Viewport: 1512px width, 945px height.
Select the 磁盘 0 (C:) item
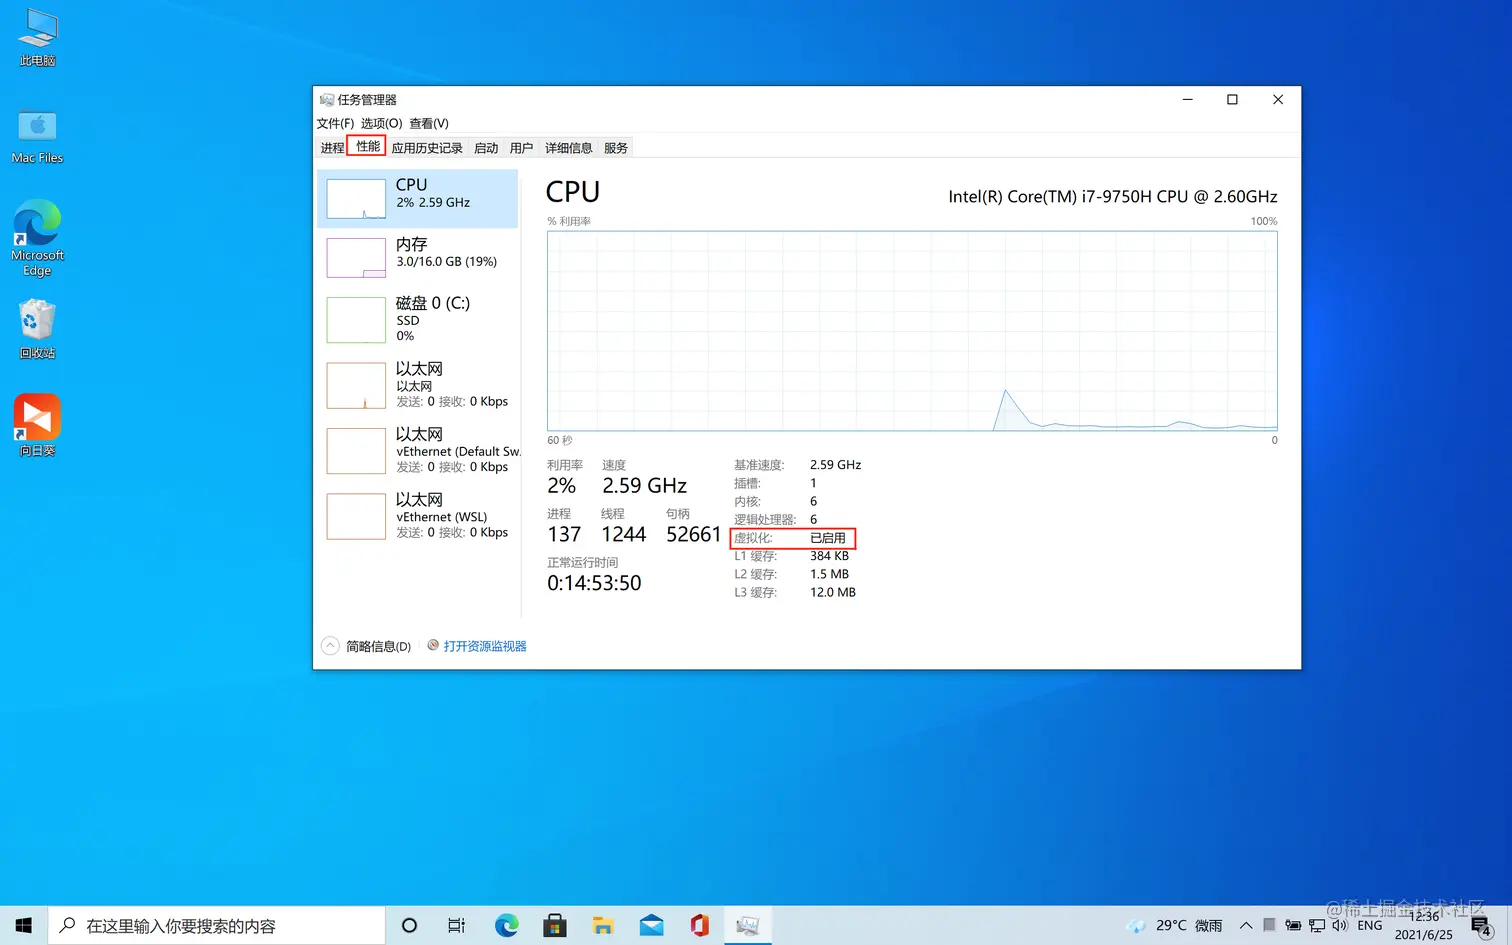coord(418,319)
